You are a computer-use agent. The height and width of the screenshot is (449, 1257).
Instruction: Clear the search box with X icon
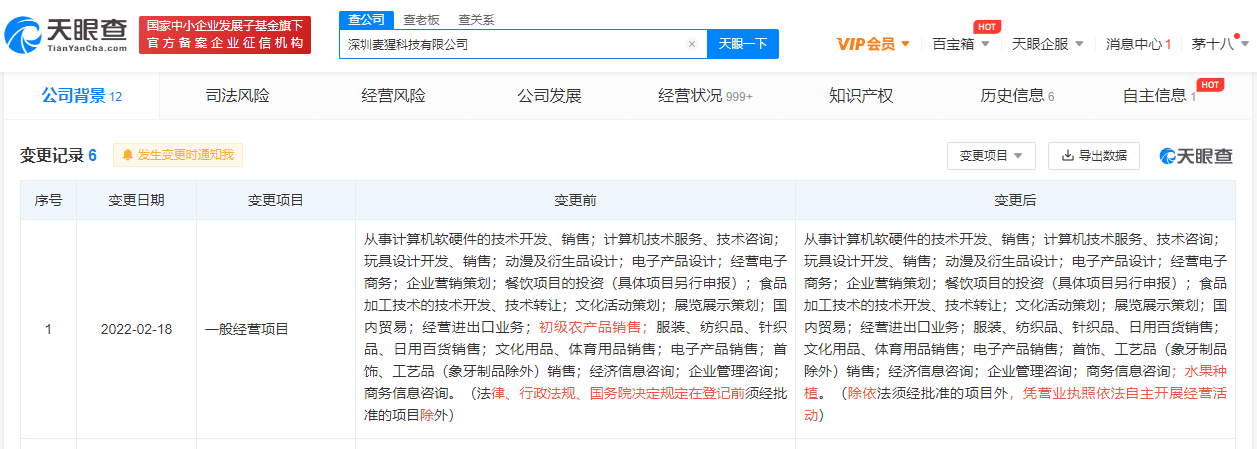pos(691,44)
